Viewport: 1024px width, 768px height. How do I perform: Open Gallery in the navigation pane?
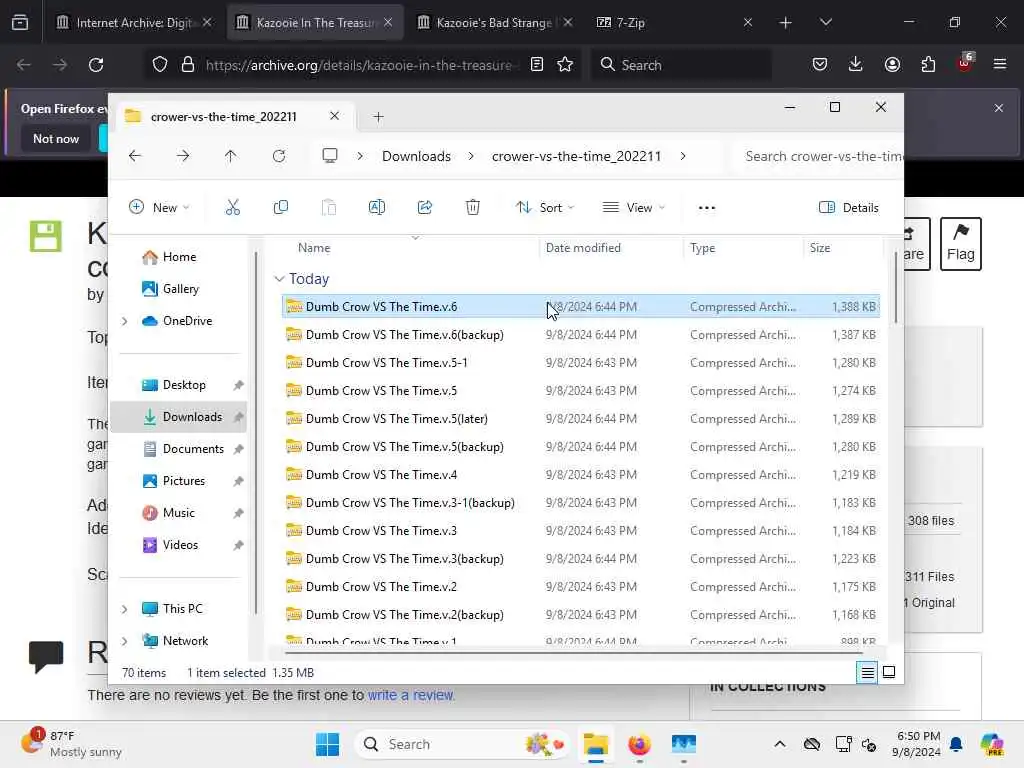[x=170, y=289]
